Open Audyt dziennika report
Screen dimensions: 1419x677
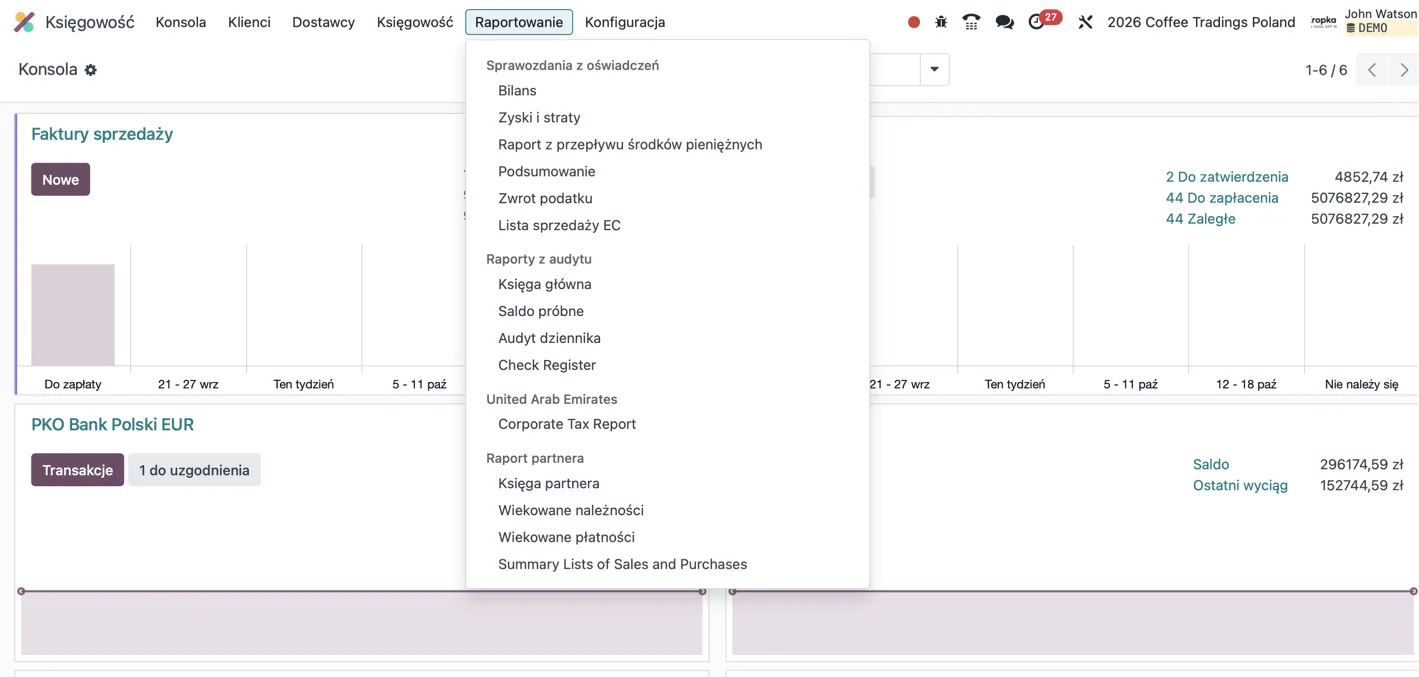point(668,339)
